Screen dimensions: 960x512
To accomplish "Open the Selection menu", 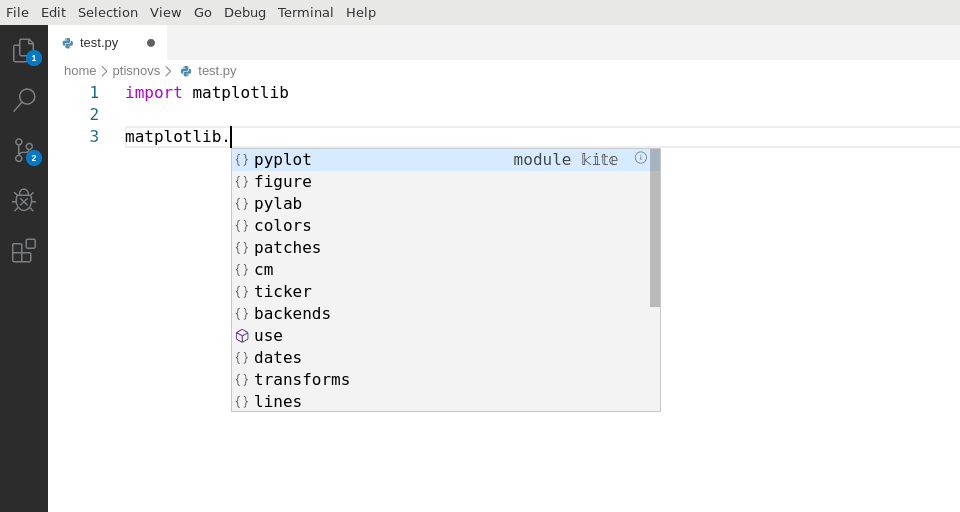I will (x=108, y=12).
